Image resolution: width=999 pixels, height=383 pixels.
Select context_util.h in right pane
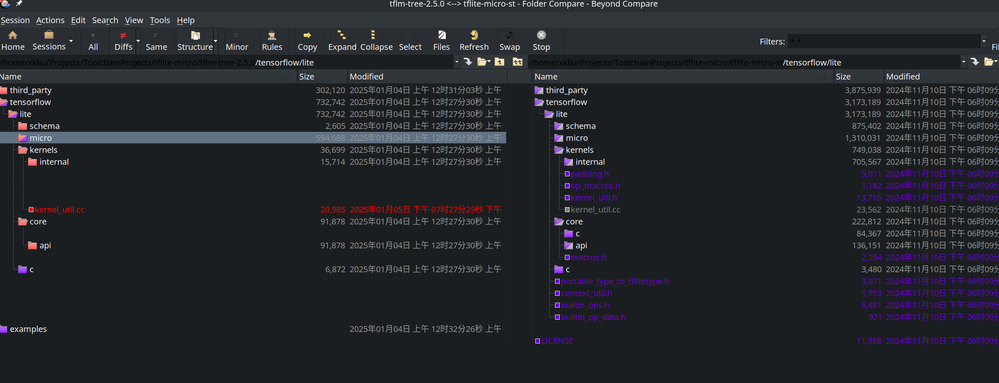tap(586, 293)
